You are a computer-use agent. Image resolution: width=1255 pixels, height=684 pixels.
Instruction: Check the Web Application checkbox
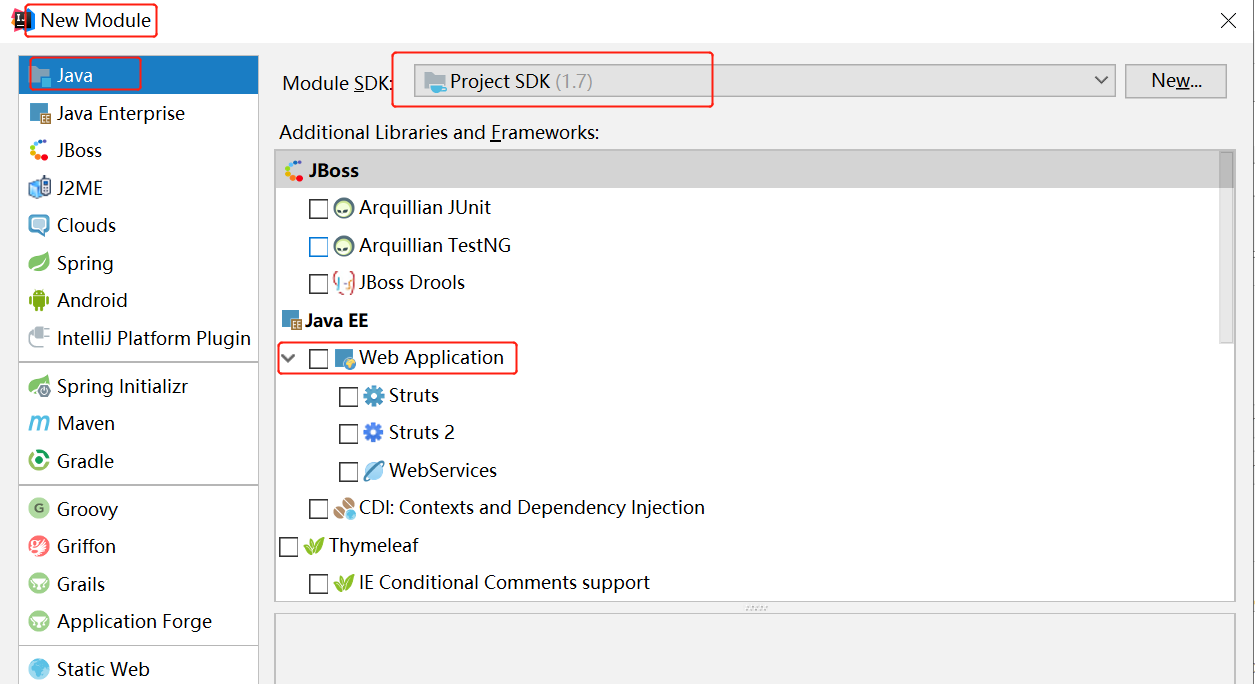pyautogui.click(x=318, y=359)
